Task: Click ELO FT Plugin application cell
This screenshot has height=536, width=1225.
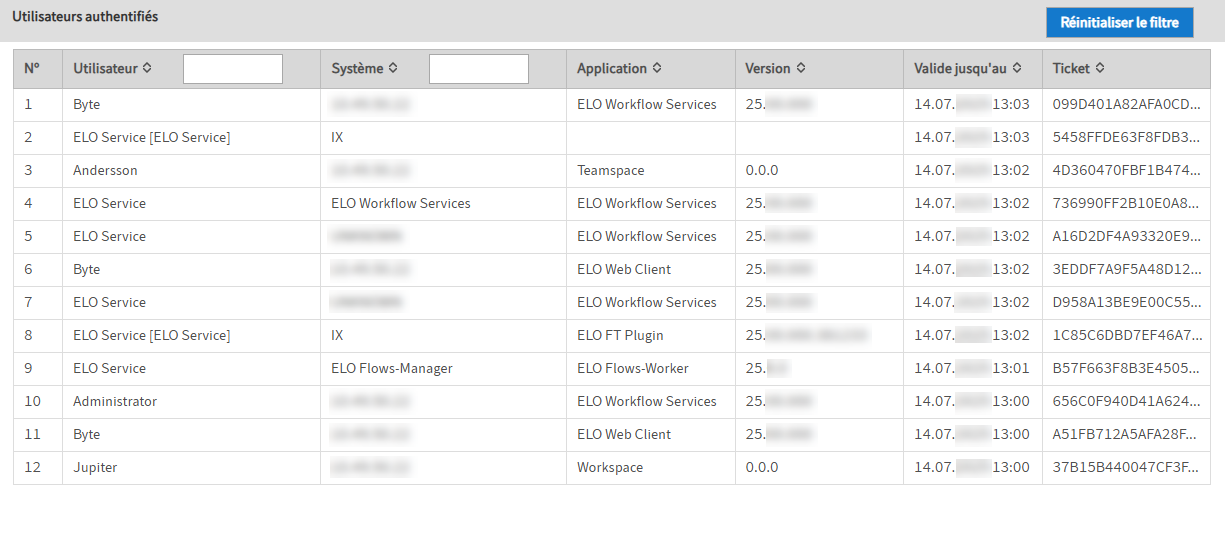Action: tap(620, 336)
